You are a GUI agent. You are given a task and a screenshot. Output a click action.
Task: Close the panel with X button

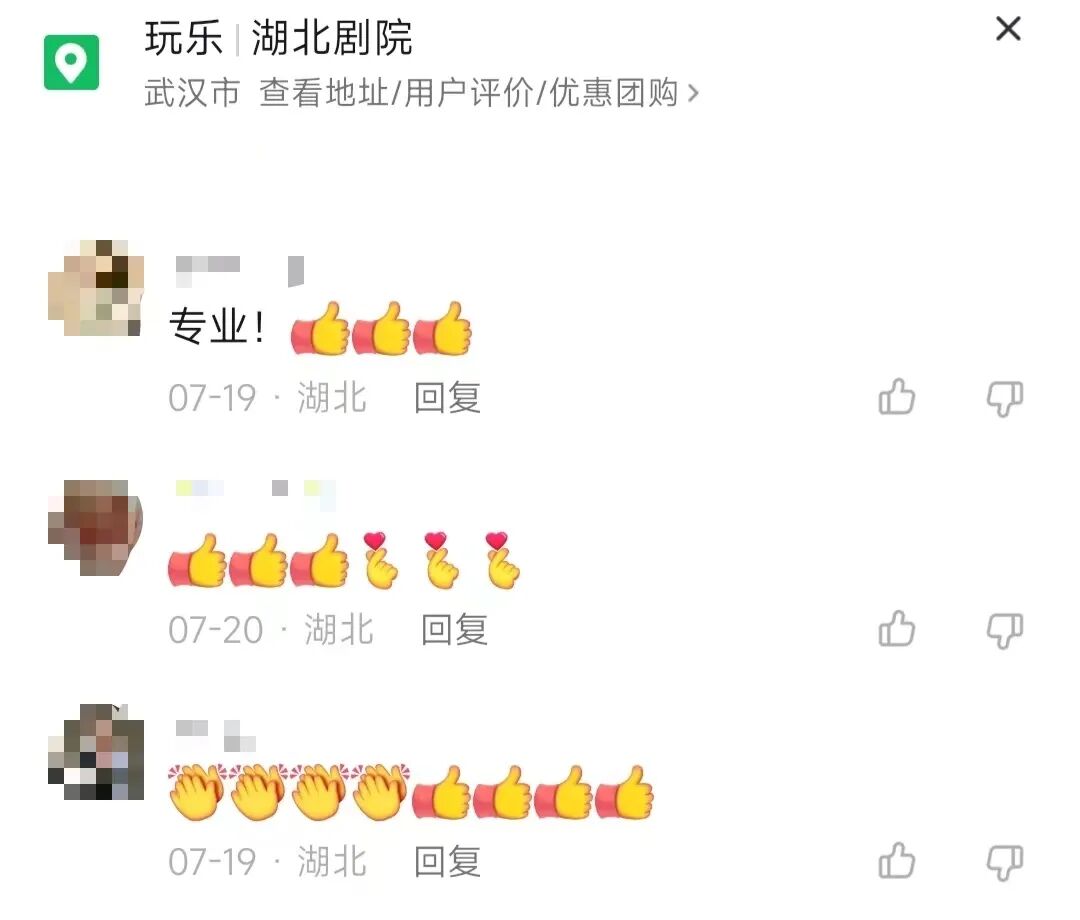coord(1008,29)
